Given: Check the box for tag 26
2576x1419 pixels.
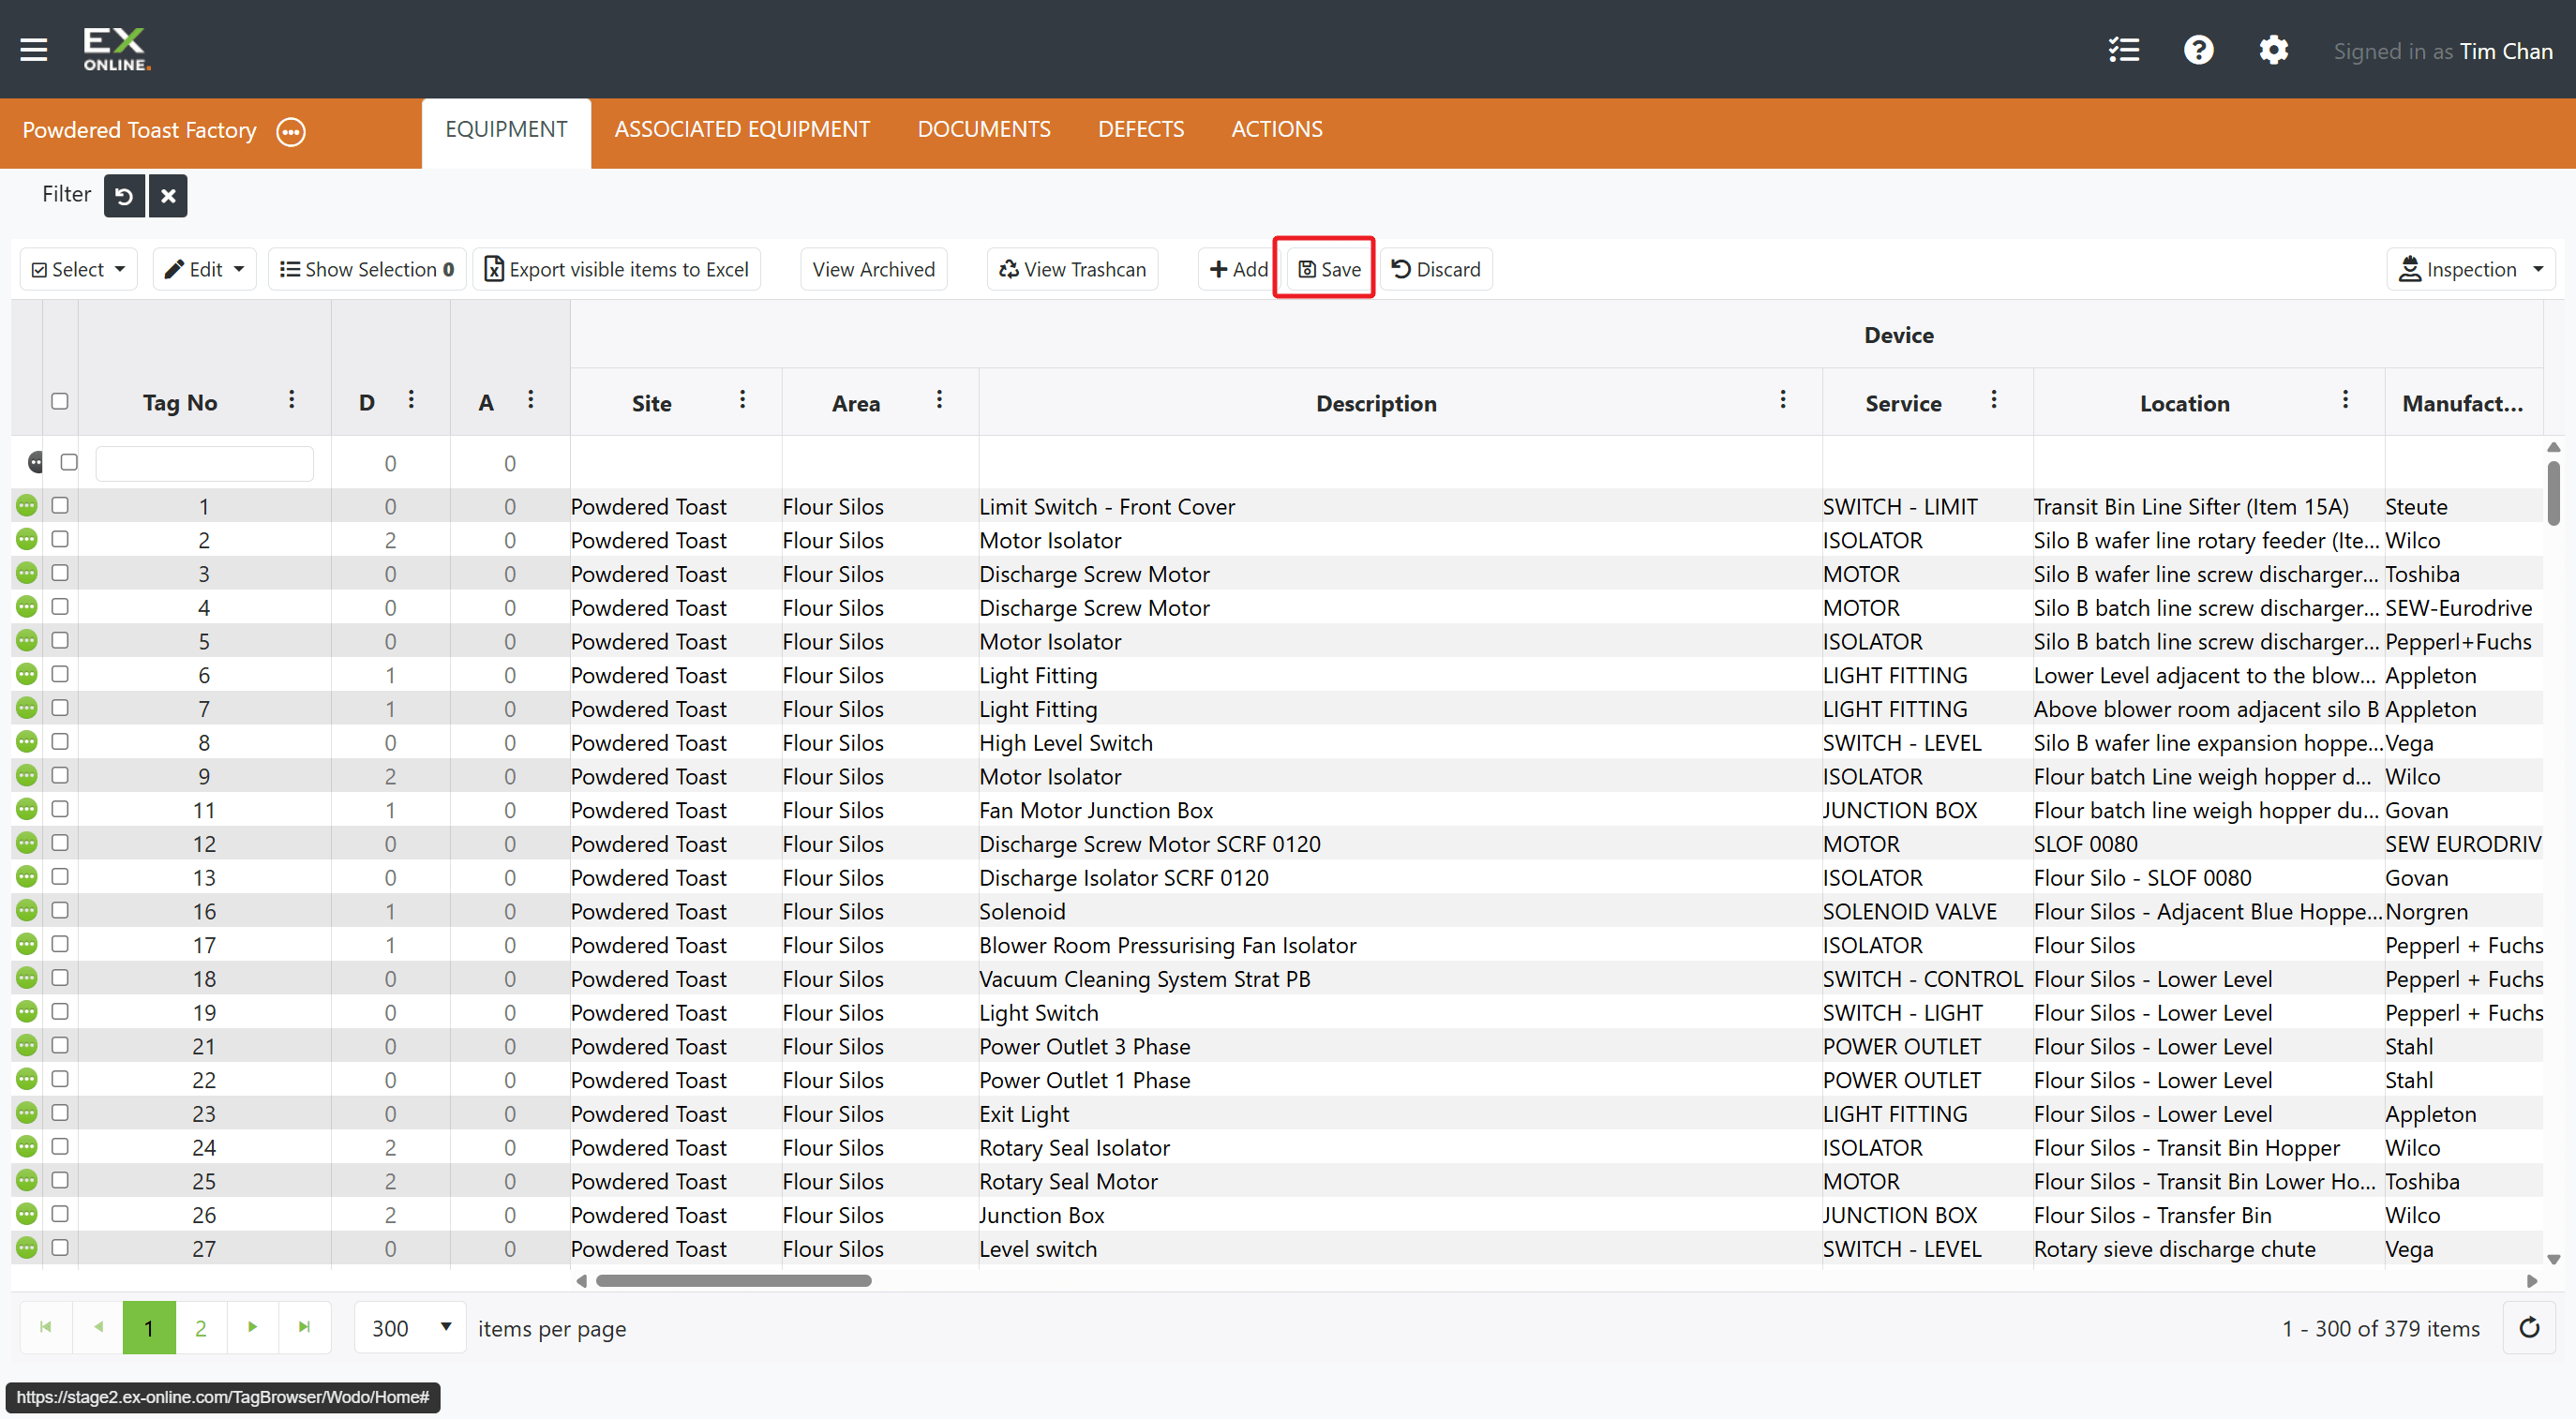Looking at the screenshot, I should pos(60,1214).
